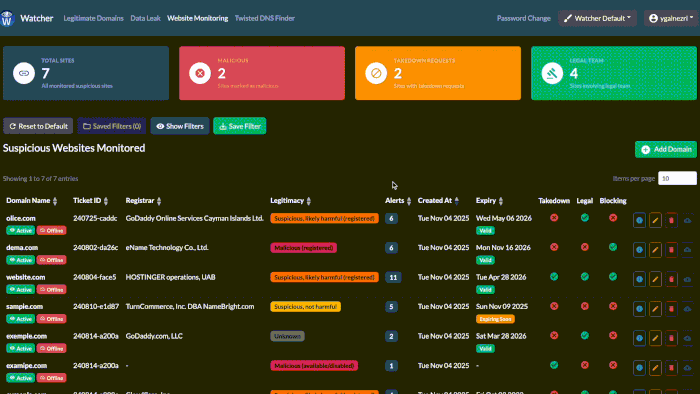Sort table by Registrar
Viewport: 700px width, 394px height.
(x=143, y=201)
